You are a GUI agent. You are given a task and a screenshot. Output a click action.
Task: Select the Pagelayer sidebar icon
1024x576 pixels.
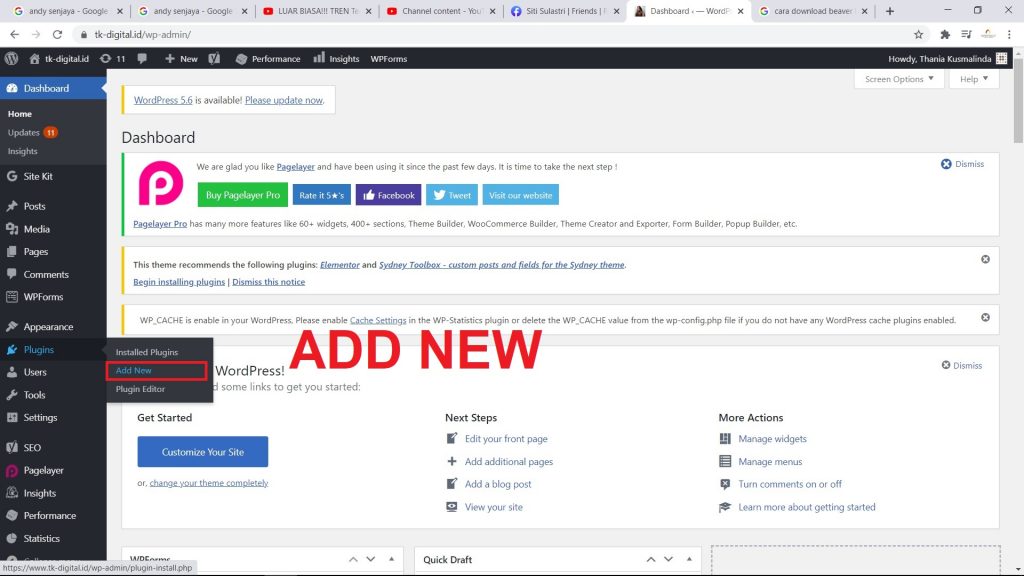14,470
